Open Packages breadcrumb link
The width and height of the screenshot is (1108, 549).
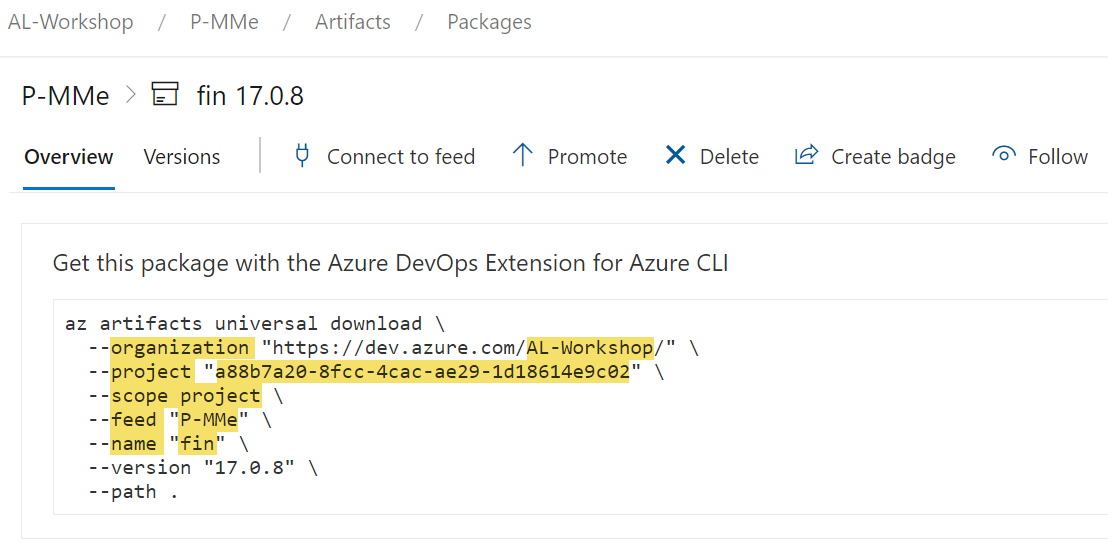click(x=489, y=22)
